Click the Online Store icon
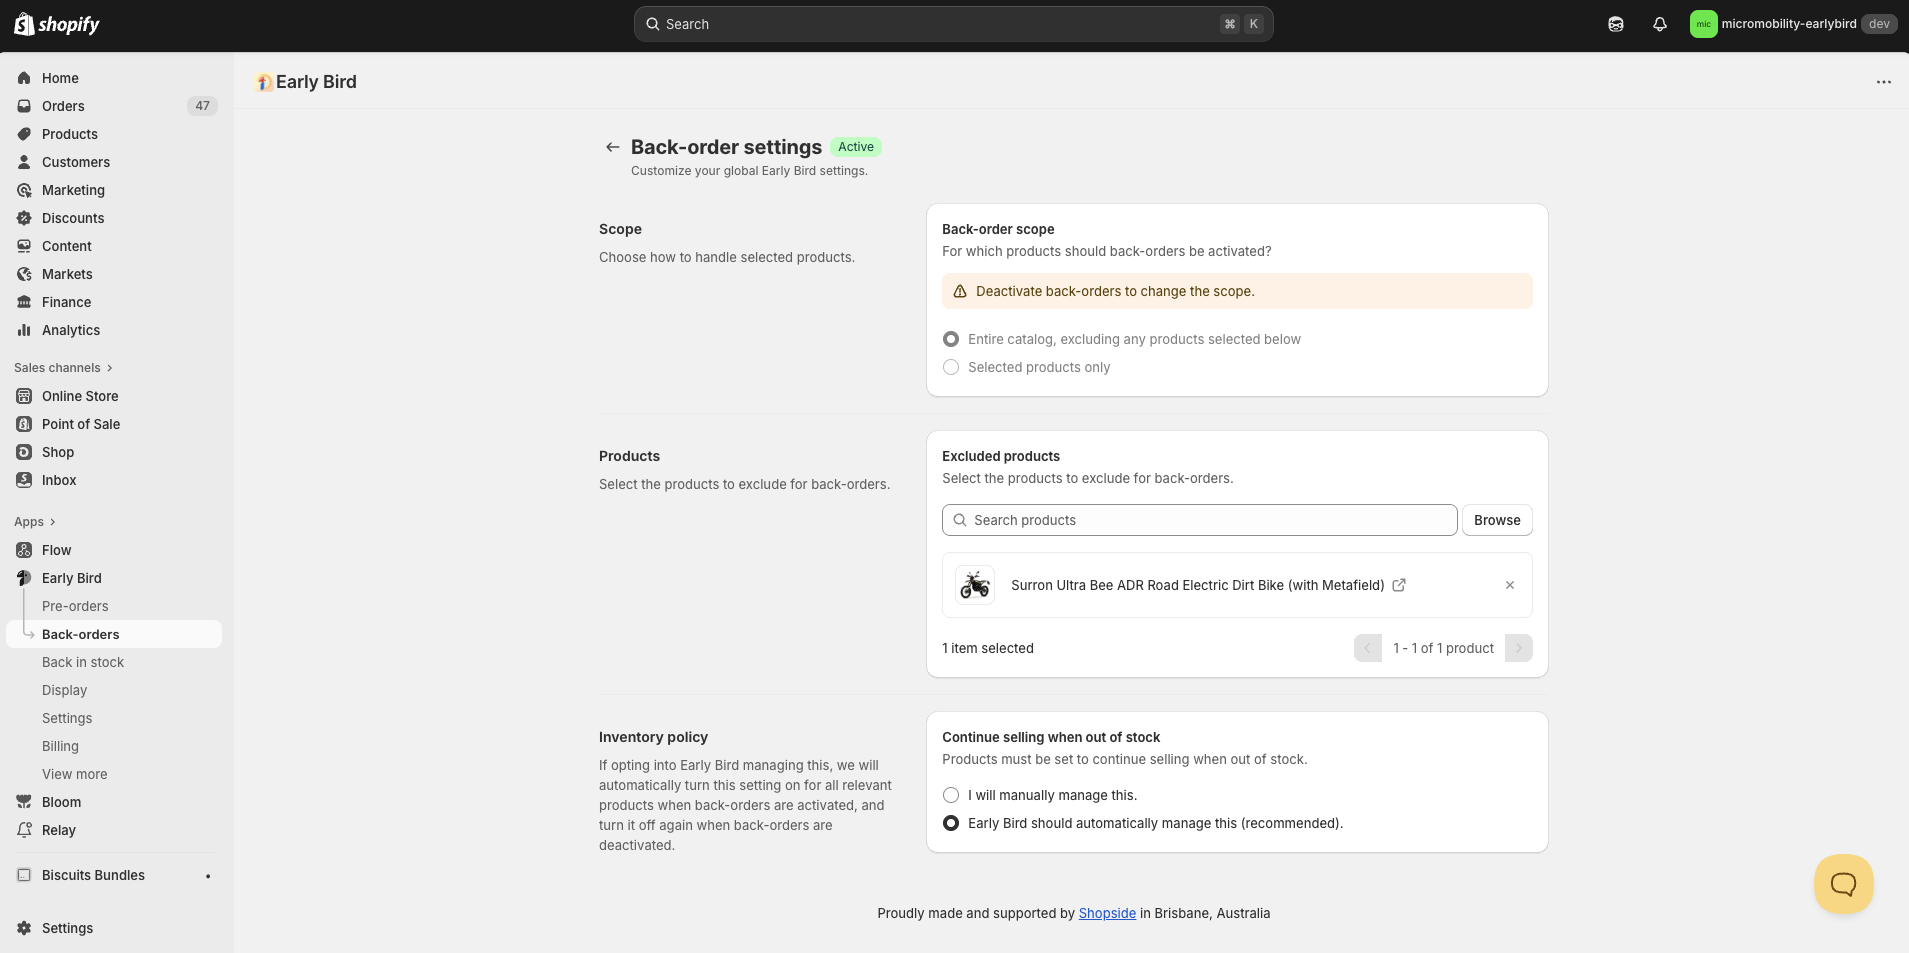The image size is (1909, 953). (x=24, y=396)
